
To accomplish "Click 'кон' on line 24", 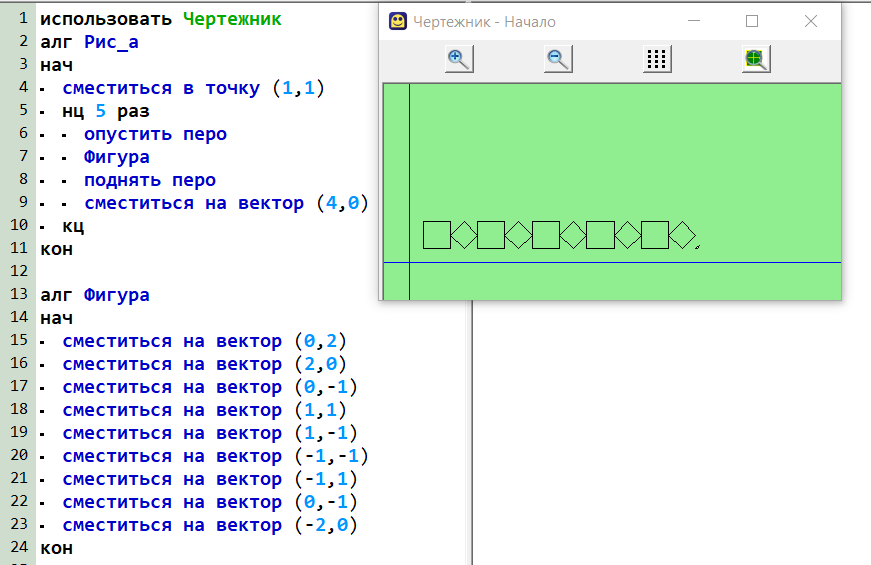I will pyautogui.click(x=57, y=548).
